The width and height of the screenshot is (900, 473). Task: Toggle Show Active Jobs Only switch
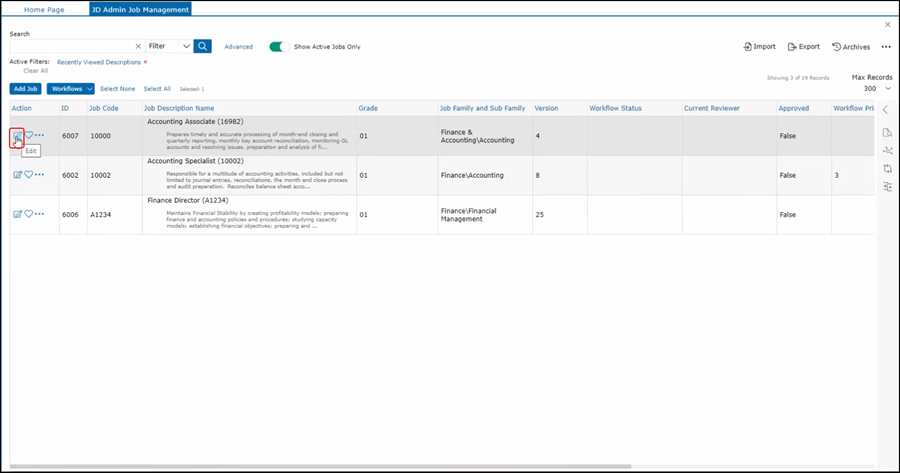279,46
